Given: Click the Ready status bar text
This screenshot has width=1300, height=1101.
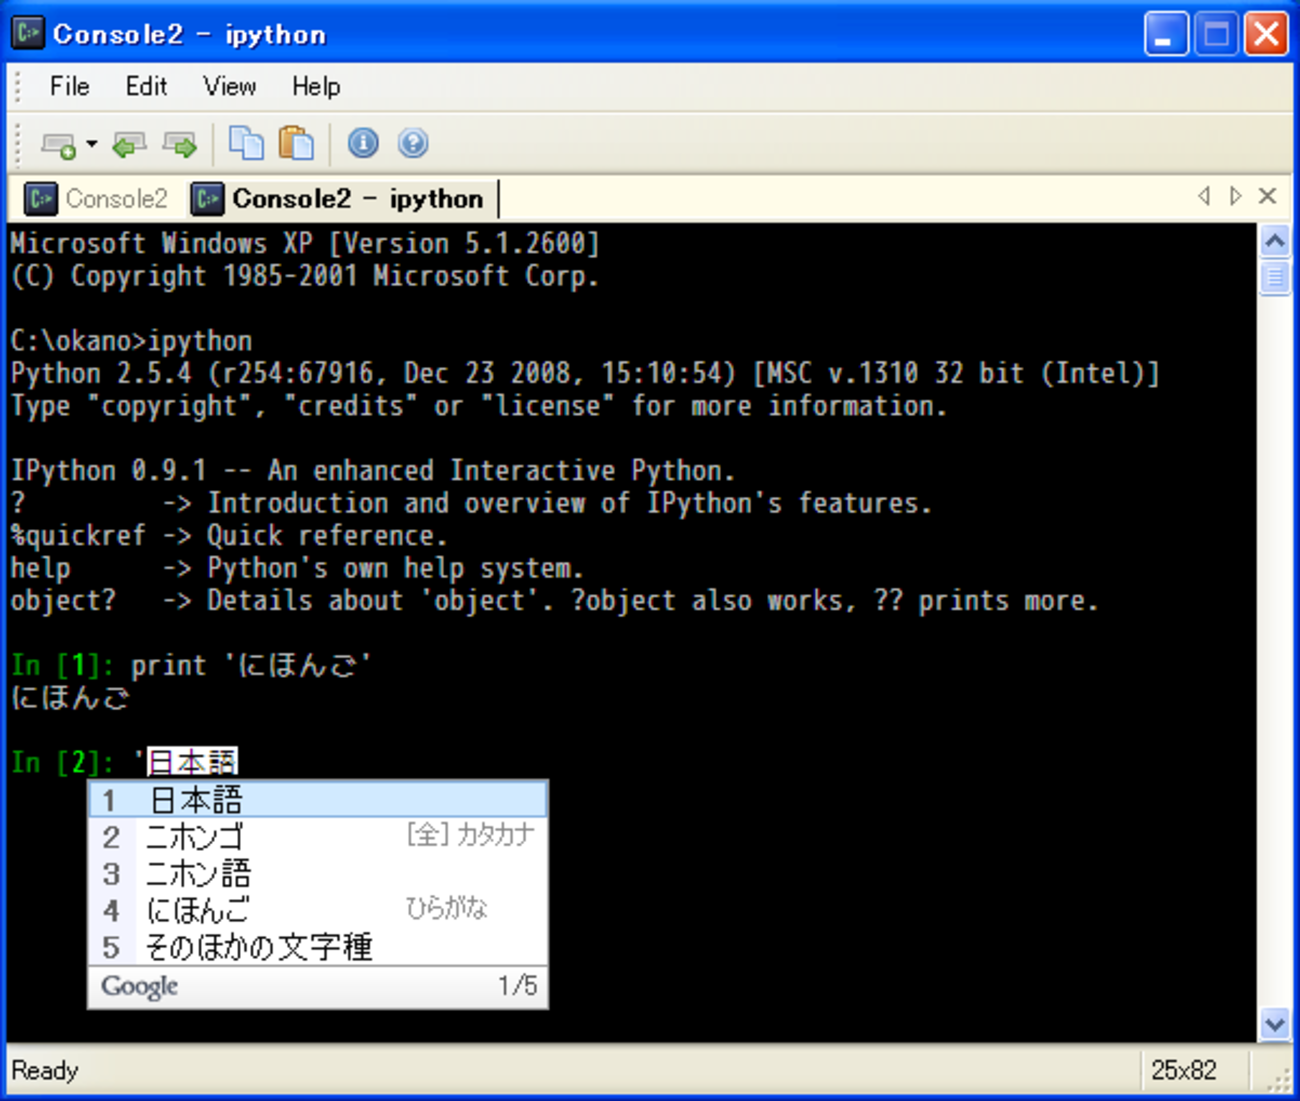Looking at the screenshot, I should click(45, 1071).
